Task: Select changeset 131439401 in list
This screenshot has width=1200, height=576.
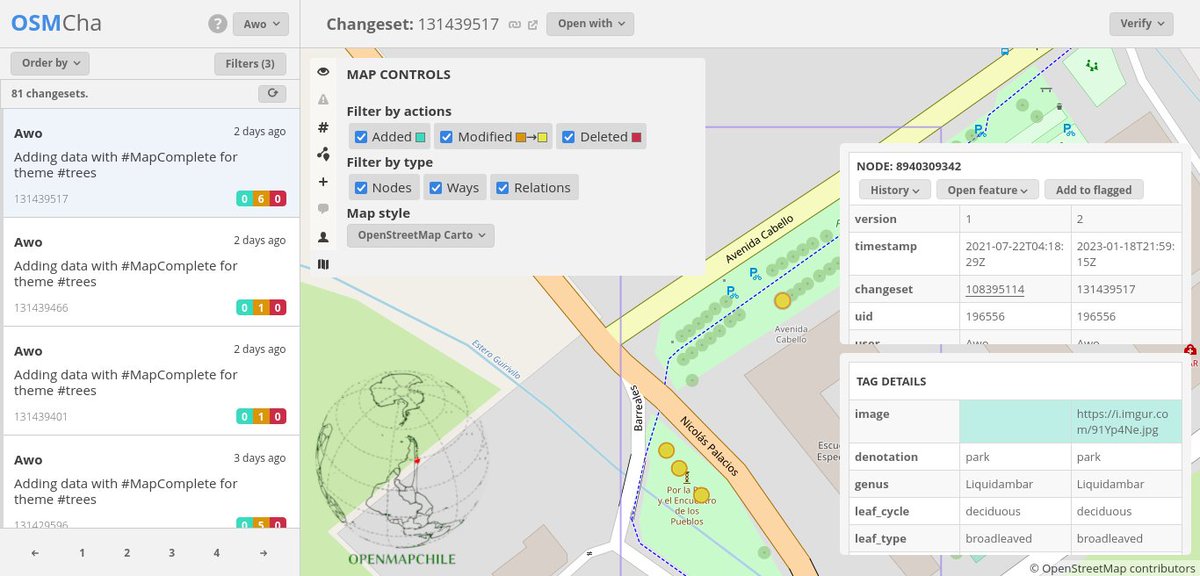Action: 150,380
